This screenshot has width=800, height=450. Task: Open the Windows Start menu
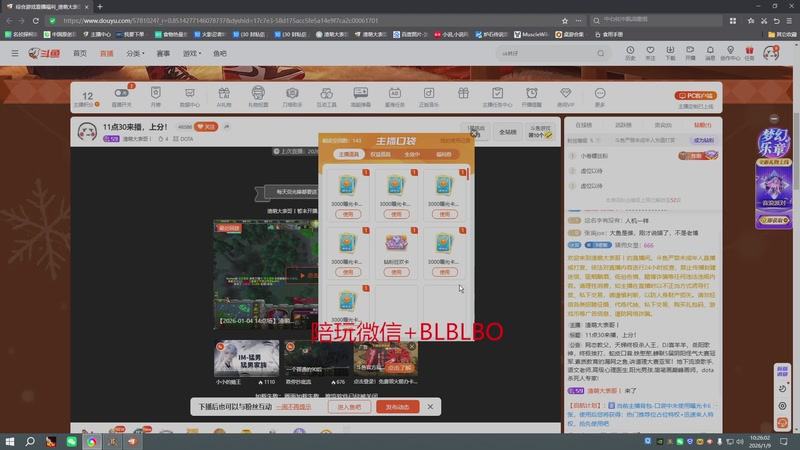coord(10,441)
